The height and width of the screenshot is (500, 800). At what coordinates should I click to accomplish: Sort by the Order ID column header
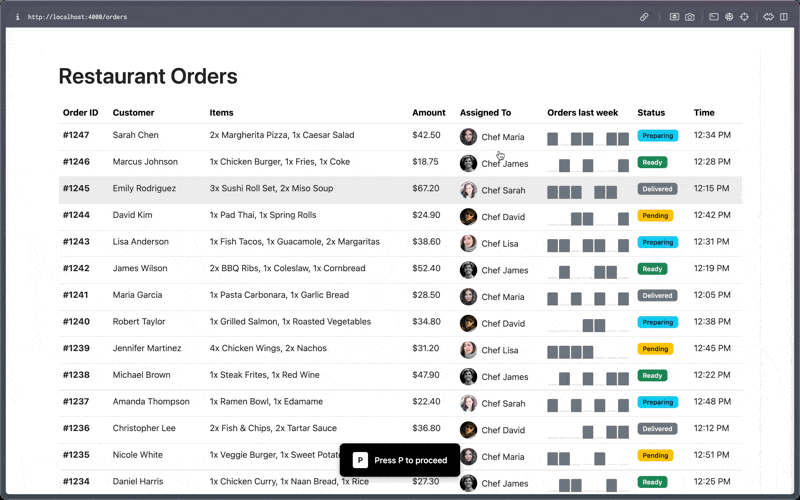pyautogui.click(x=80, y=113)
